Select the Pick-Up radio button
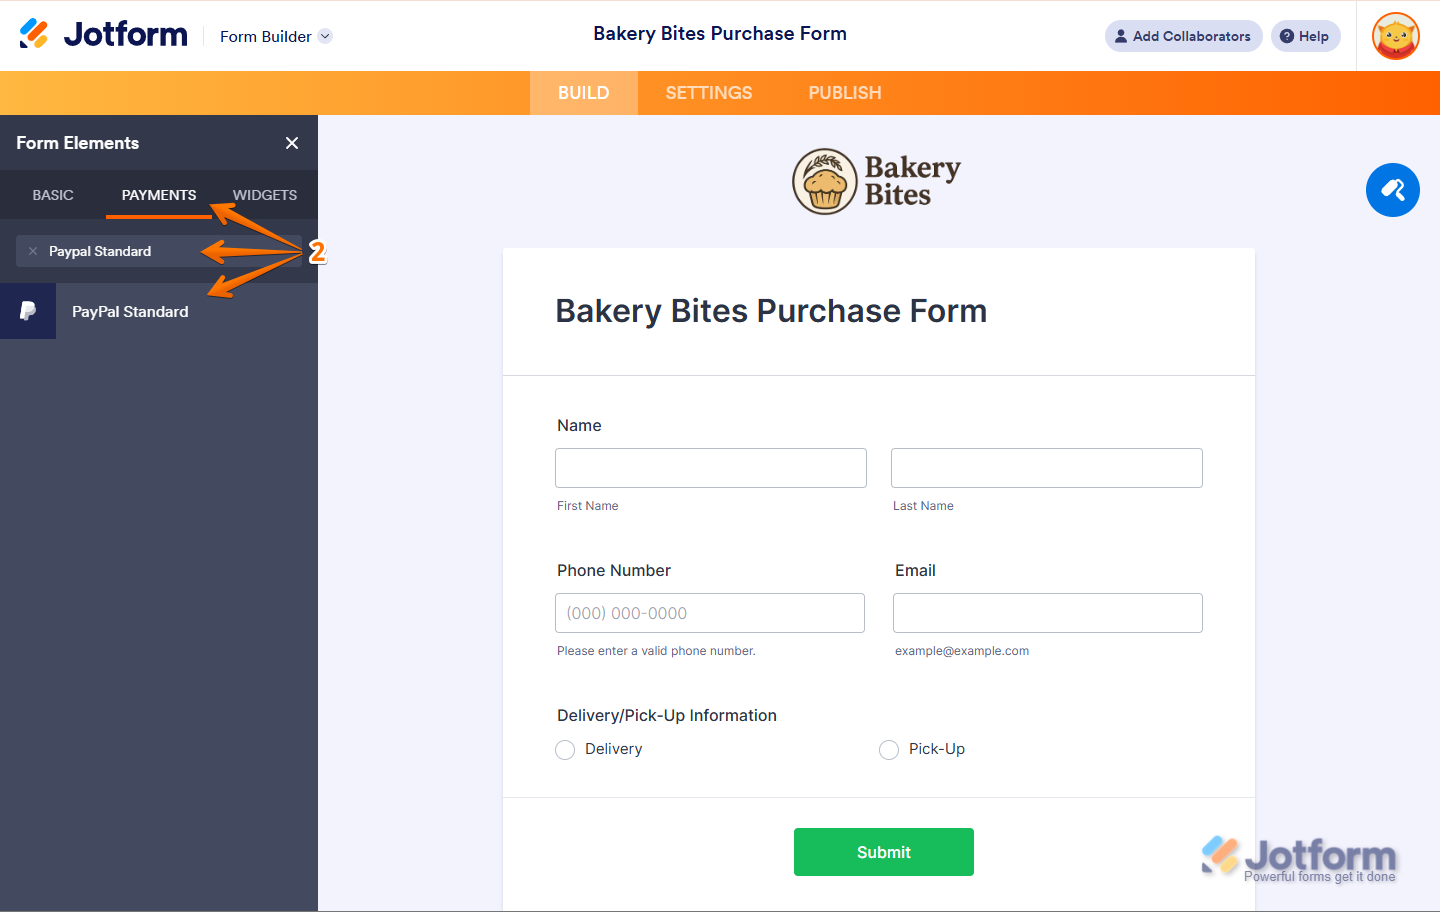The height and width of the screenshot is (912, 1440). tap(889, 750)
